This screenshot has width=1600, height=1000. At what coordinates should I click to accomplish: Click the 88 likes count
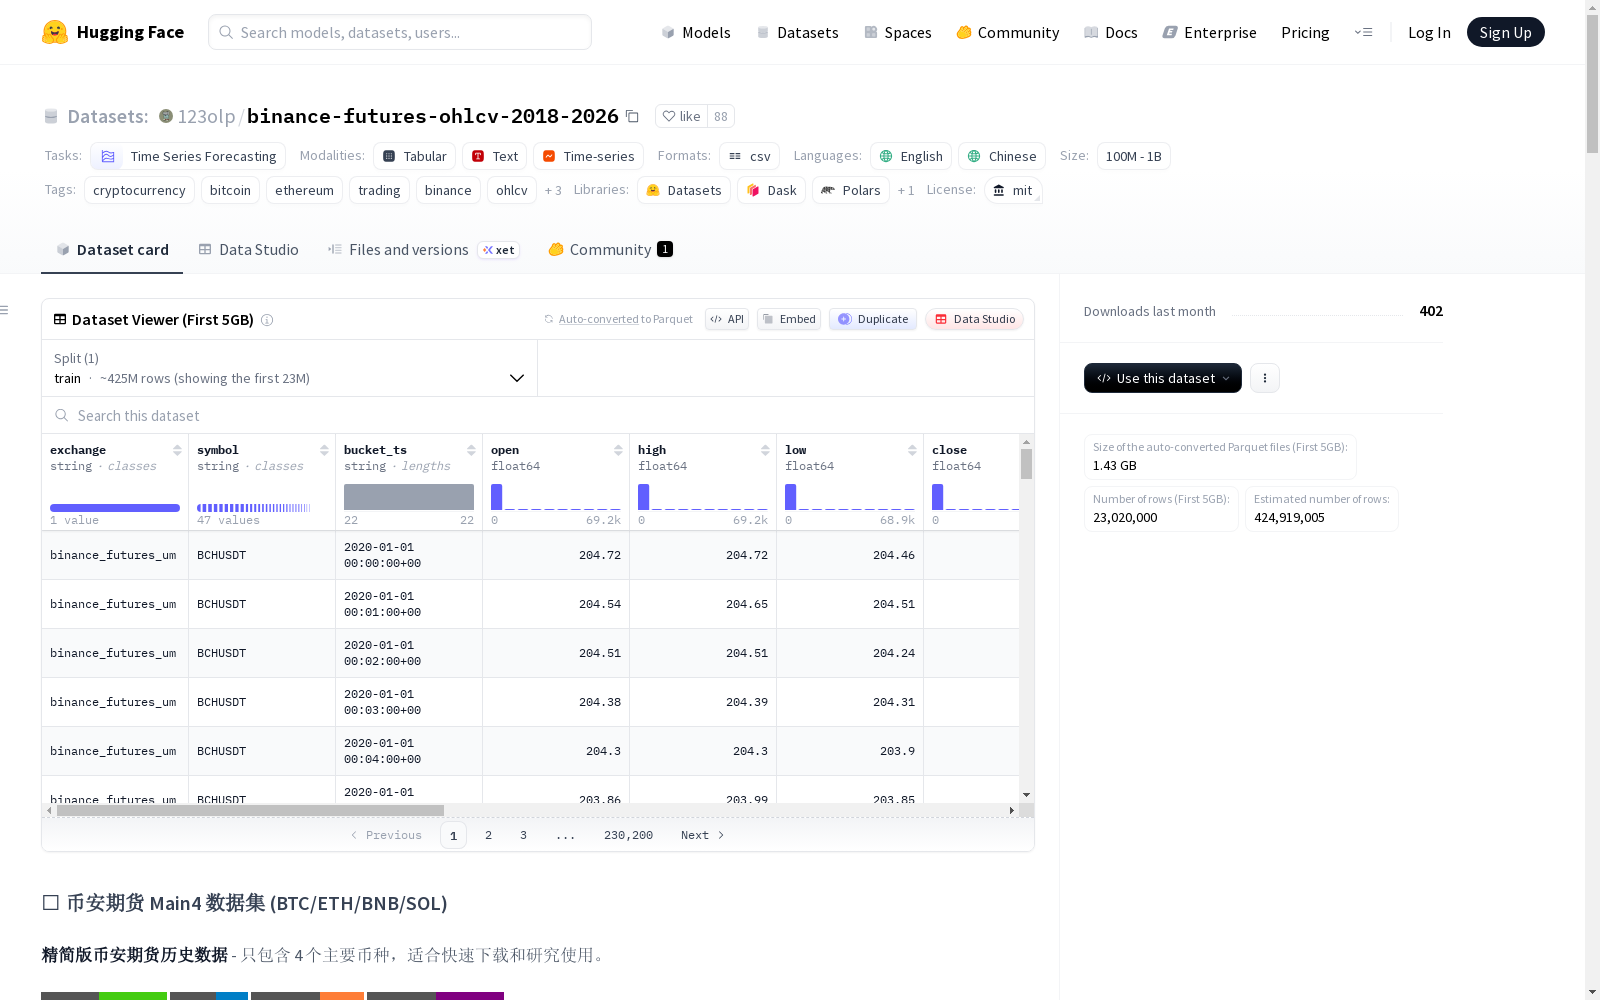(721, 116)
